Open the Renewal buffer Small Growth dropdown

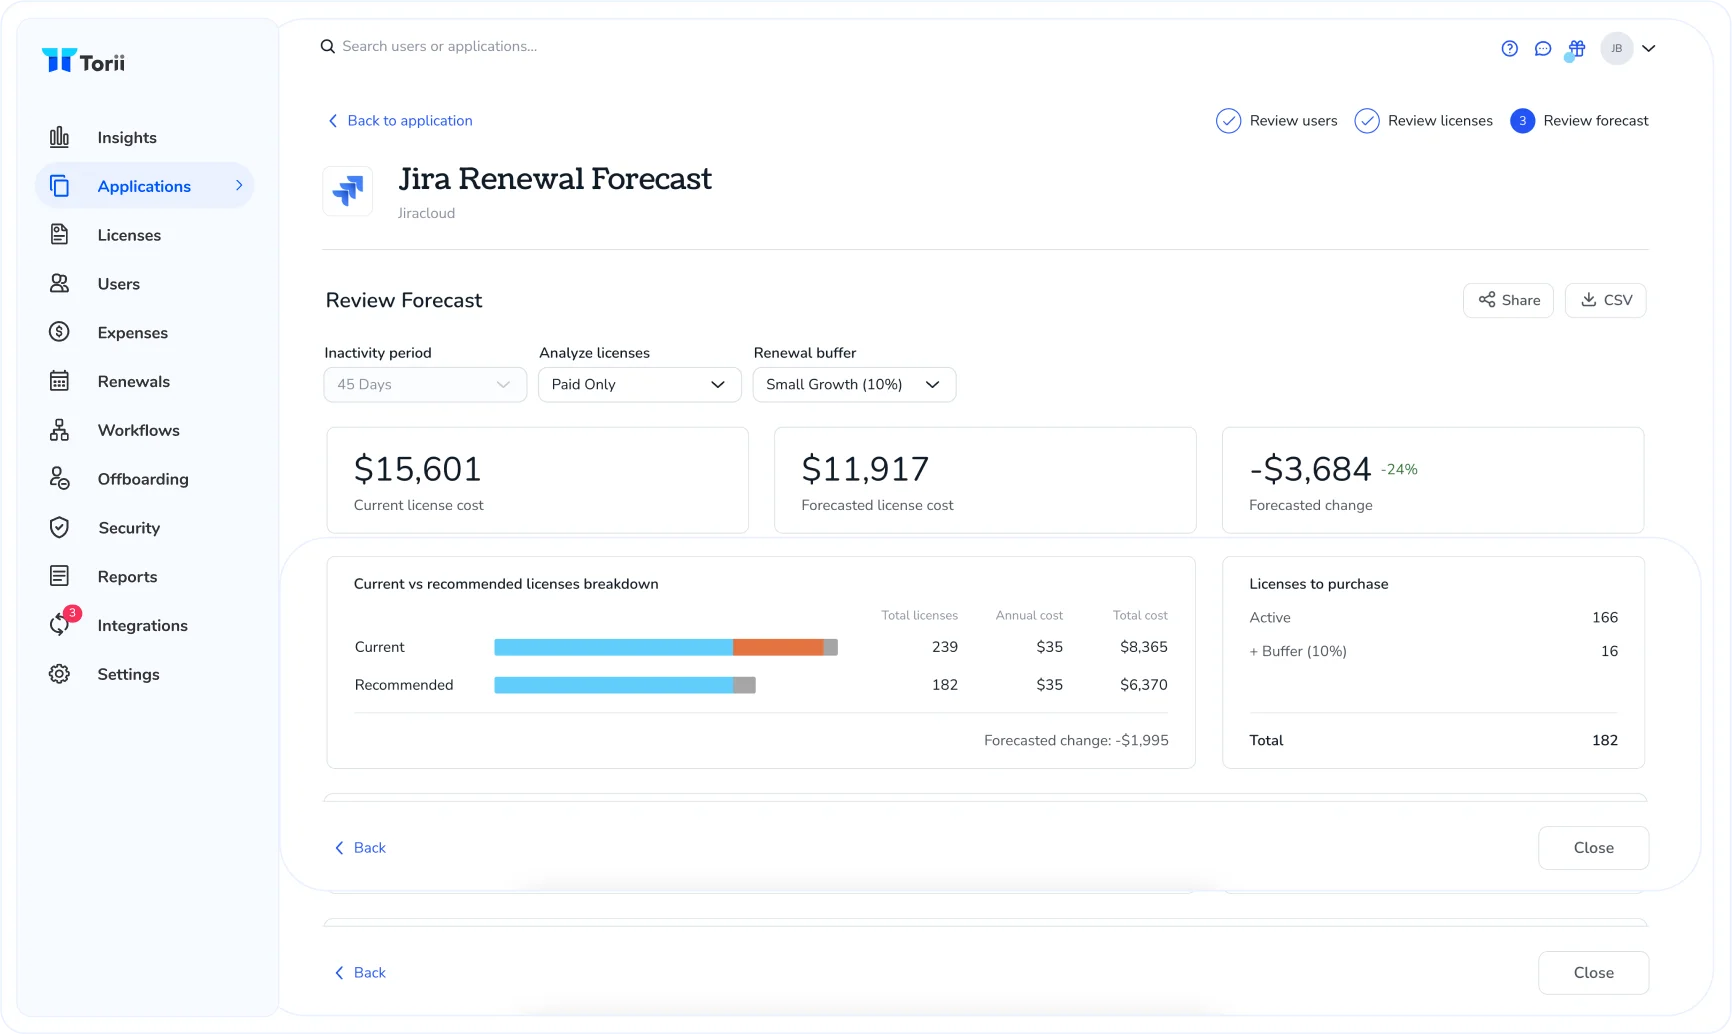[854, 385]
